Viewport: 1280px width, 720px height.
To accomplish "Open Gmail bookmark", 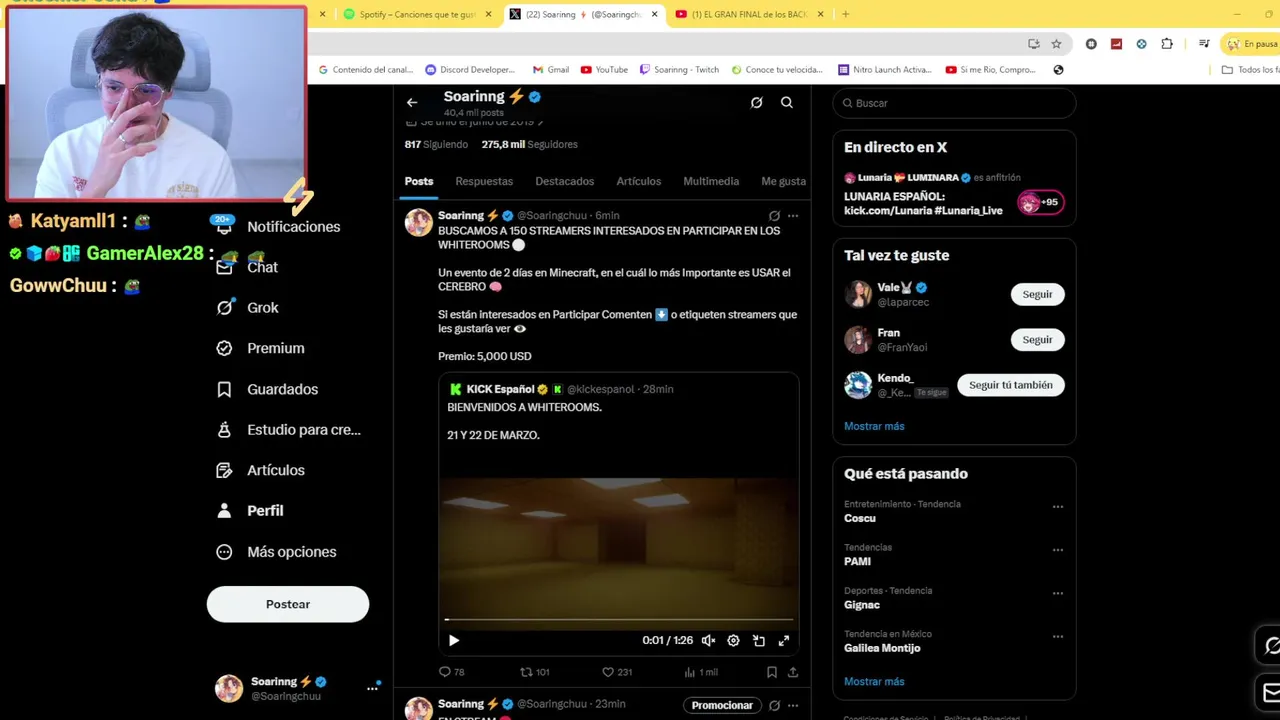I will [x=551, y=70].
